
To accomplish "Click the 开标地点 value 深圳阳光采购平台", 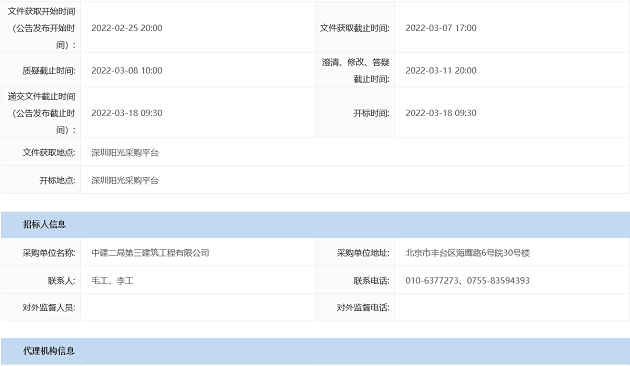I will coord(125,180).
